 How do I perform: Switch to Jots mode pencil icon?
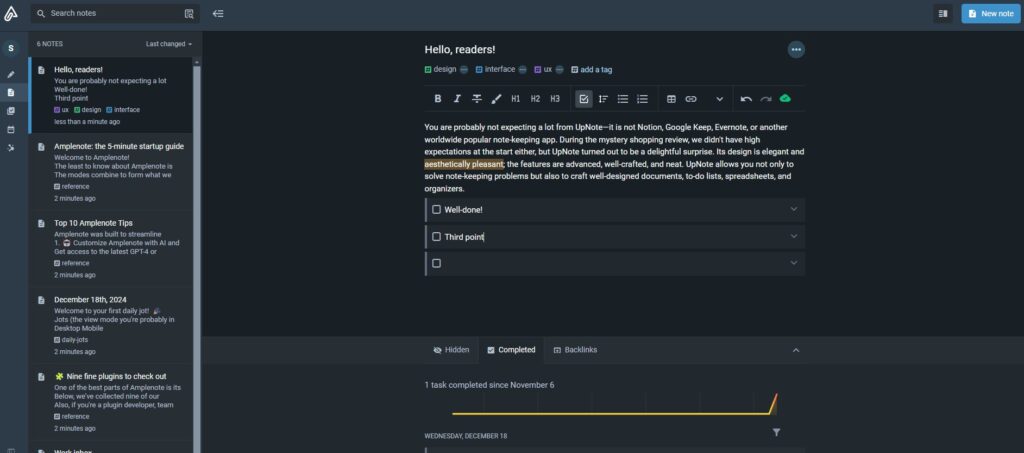pyautogui.click(x=10, y=74)
